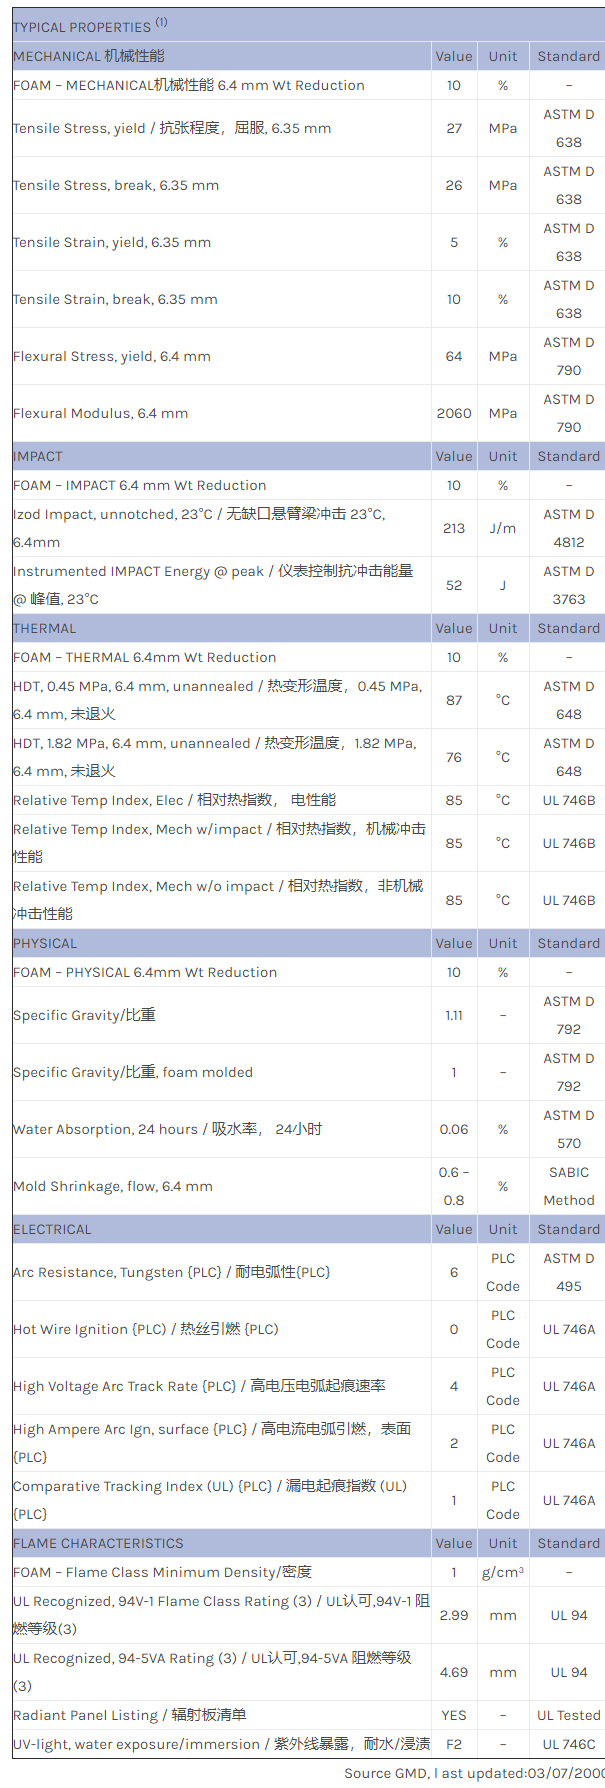Screen dimensions: 605x1788
Task: Click the Specific Gravity value 1.11
Action: pos(454,1015)
